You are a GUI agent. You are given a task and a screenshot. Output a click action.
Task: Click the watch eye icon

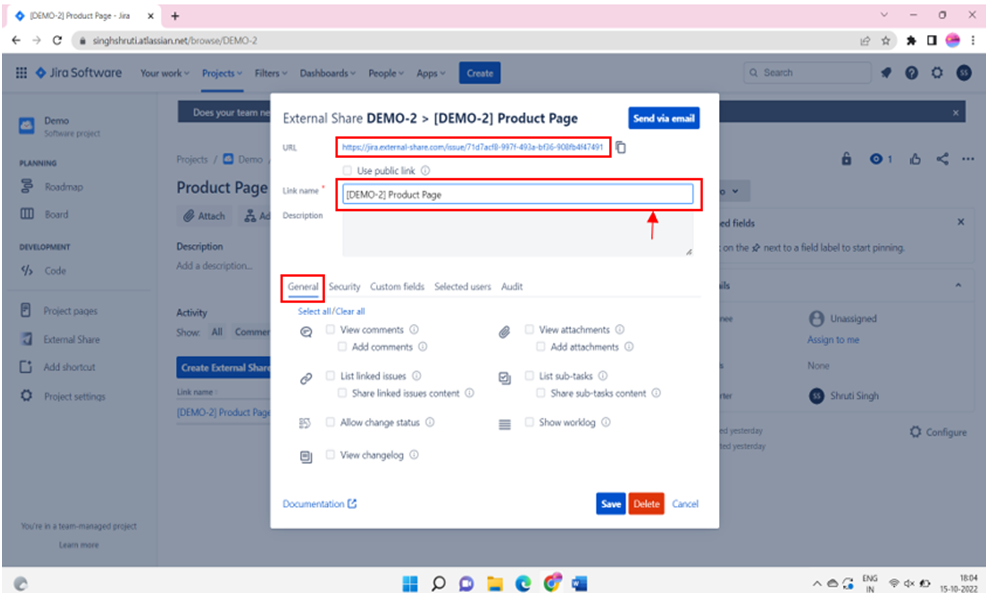coord(876,159)
